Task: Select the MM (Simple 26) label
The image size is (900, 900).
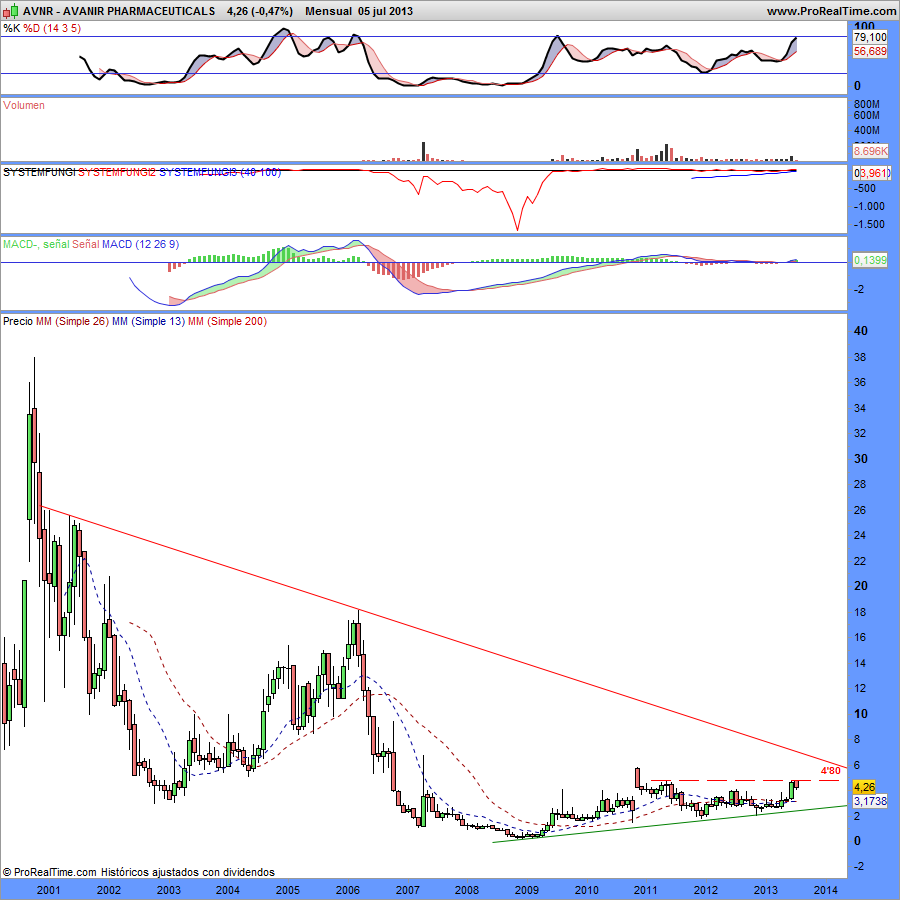Action: point(72,321)
